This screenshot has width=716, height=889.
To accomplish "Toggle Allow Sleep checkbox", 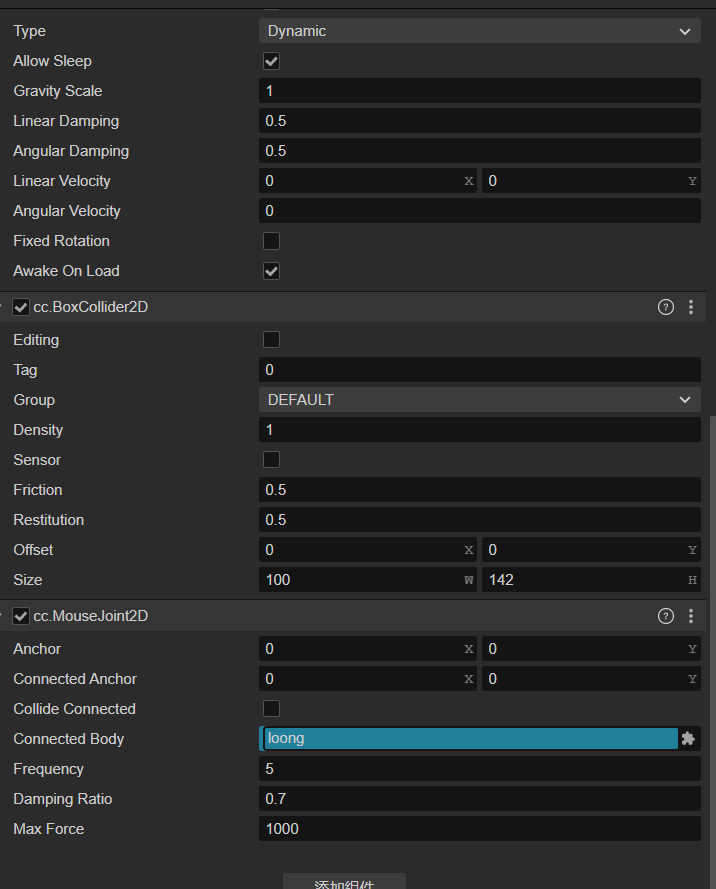I will [271, 61].
